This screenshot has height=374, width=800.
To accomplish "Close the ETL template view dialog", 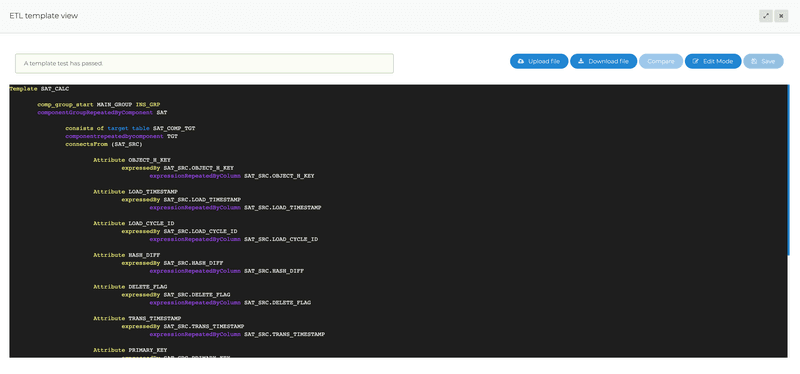I will click(x=781, y=16).
